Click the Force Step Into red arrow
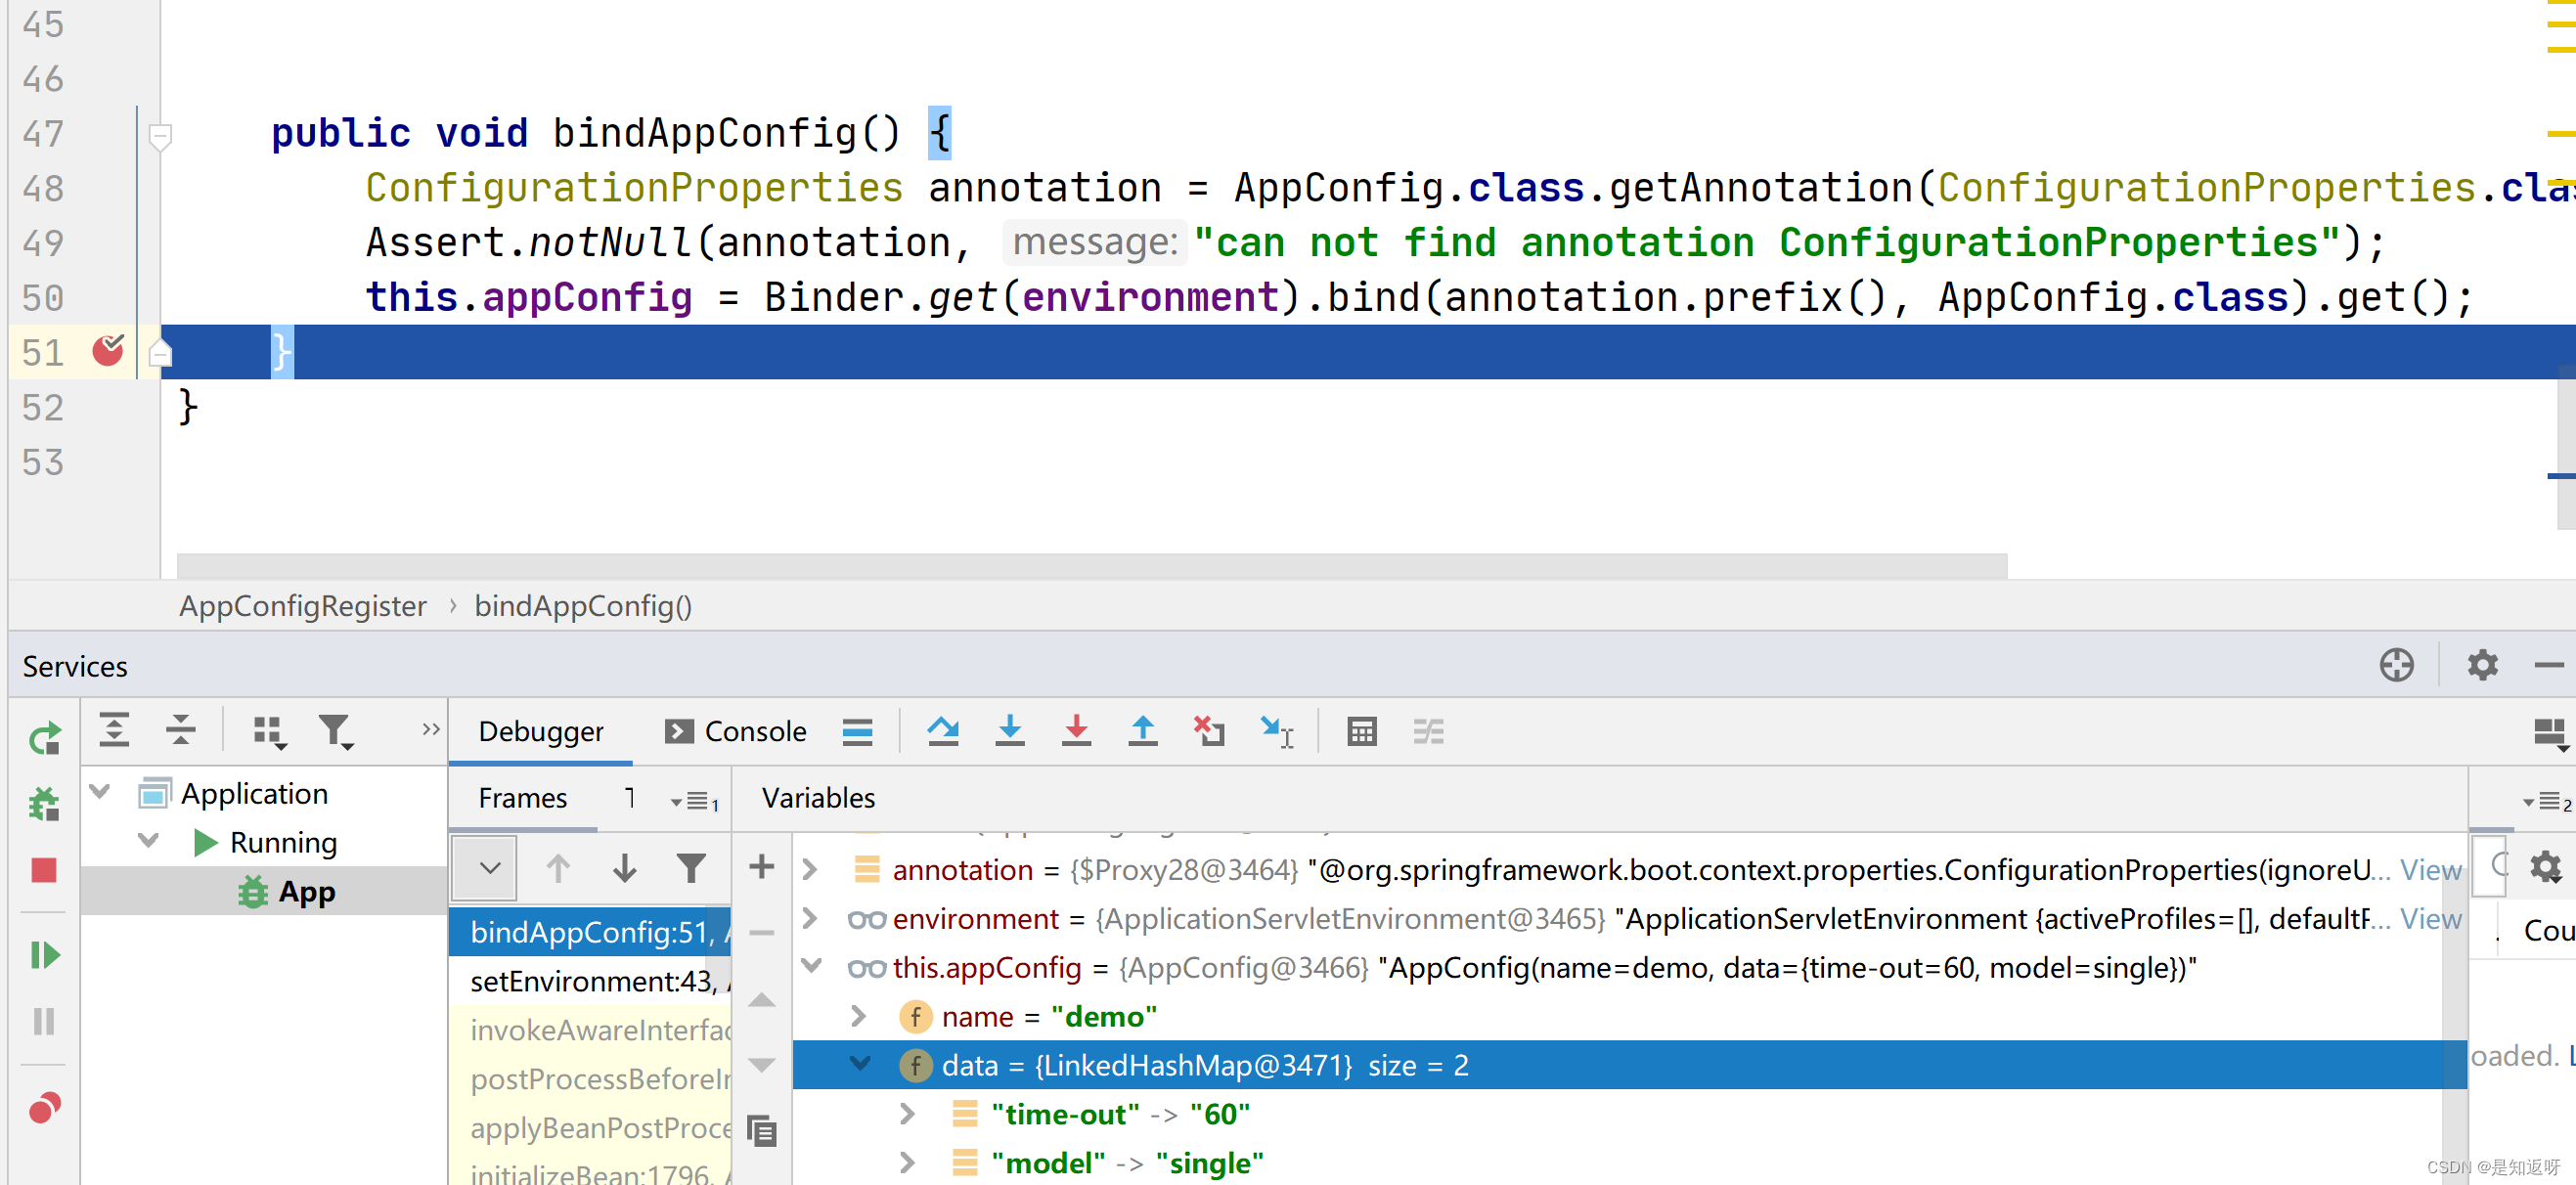This screenshot has height=1185, width=2576. pyautogui.click(x=1076, y=731)
